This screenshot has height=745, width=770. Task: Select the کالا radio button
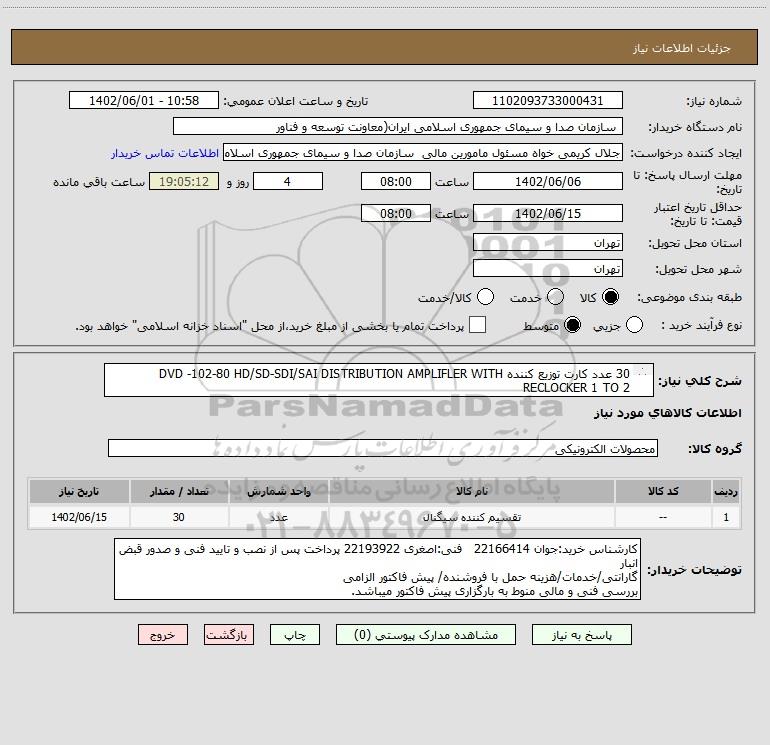coord(610,297)
